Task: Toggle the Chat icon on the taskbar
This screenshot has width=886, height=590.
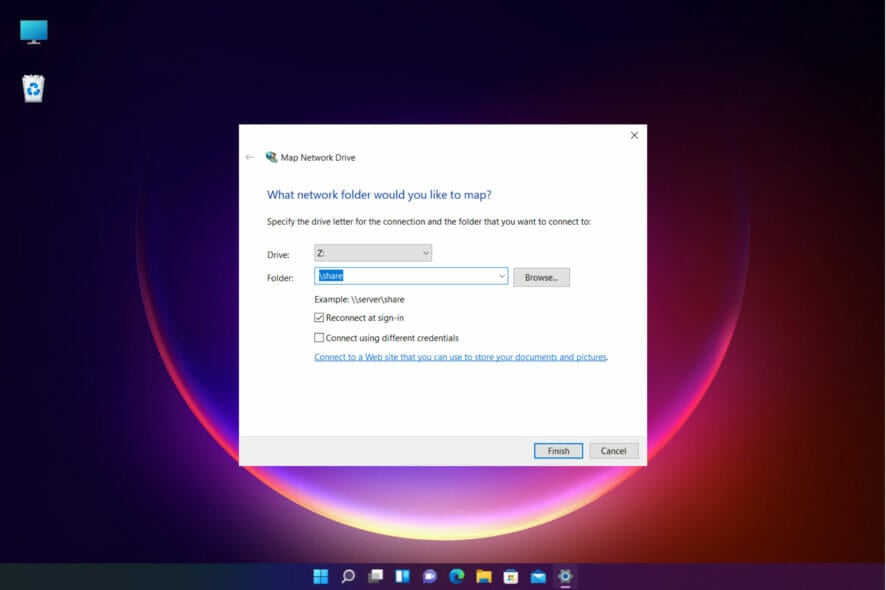Action: (x=430, y=576)
